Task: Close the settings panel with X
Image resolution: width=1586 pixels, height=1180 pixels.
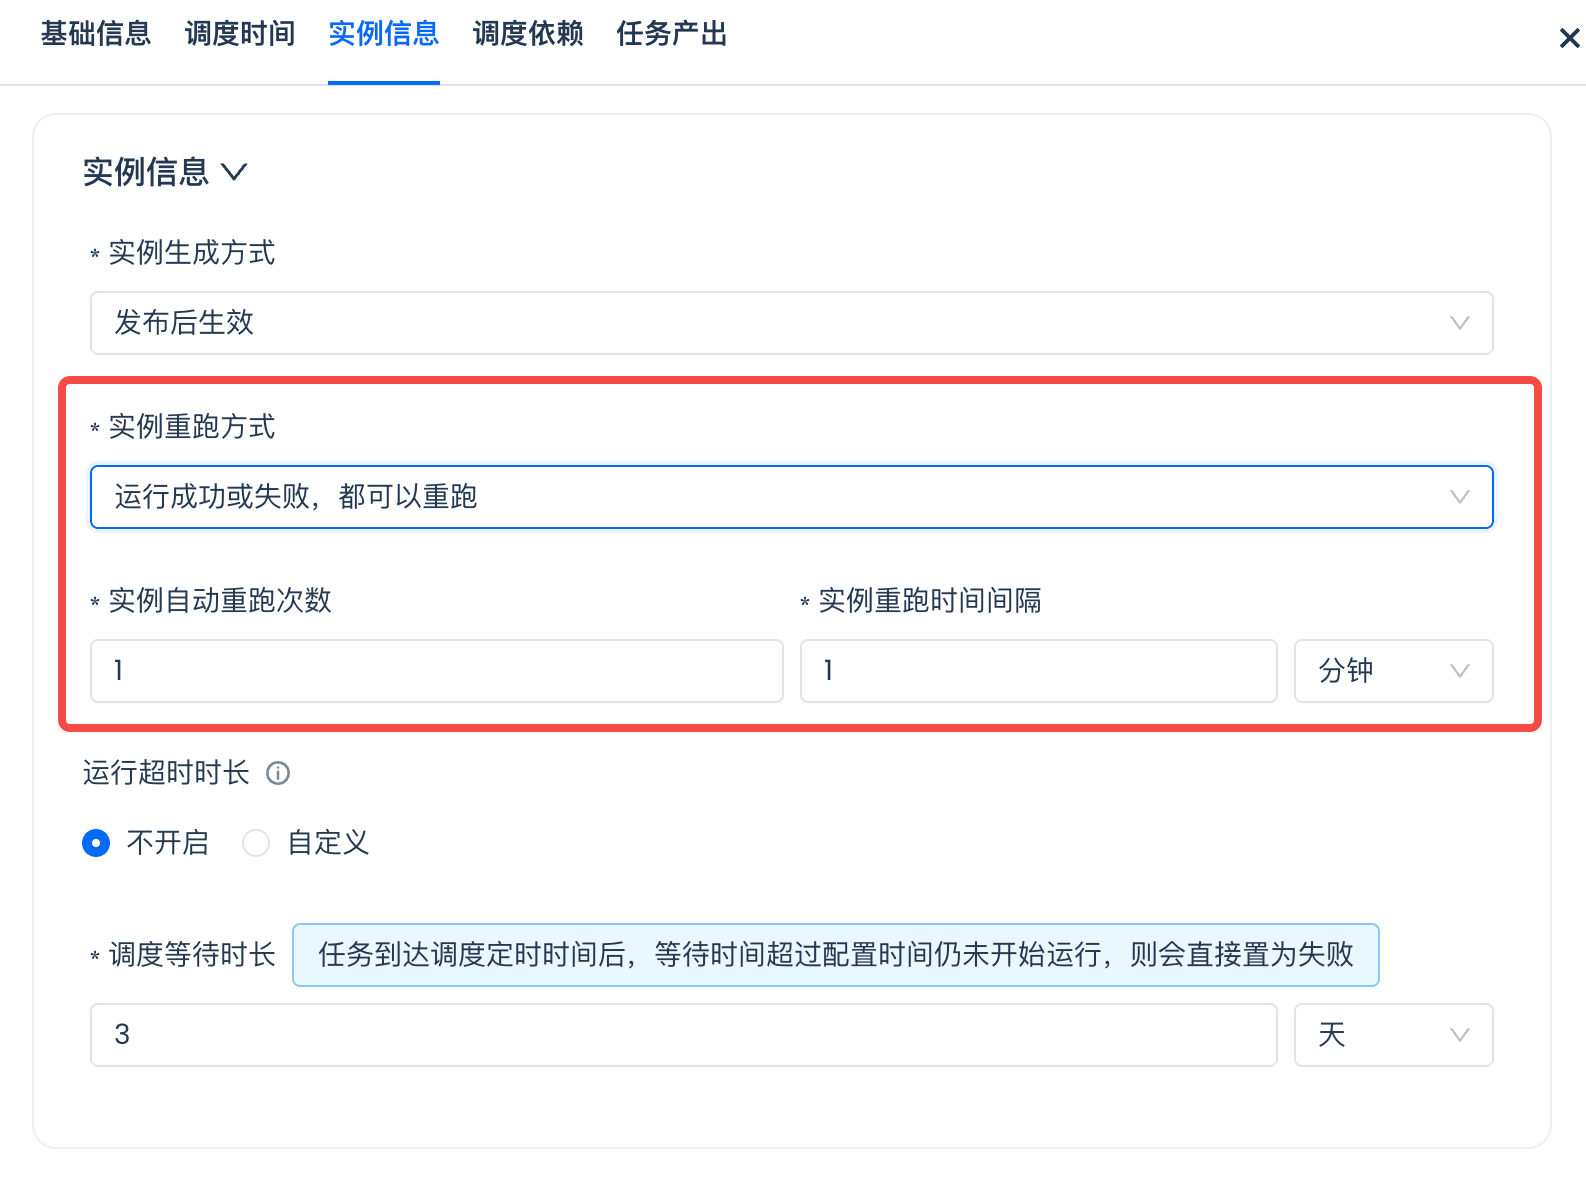Action: [1569, 38]
